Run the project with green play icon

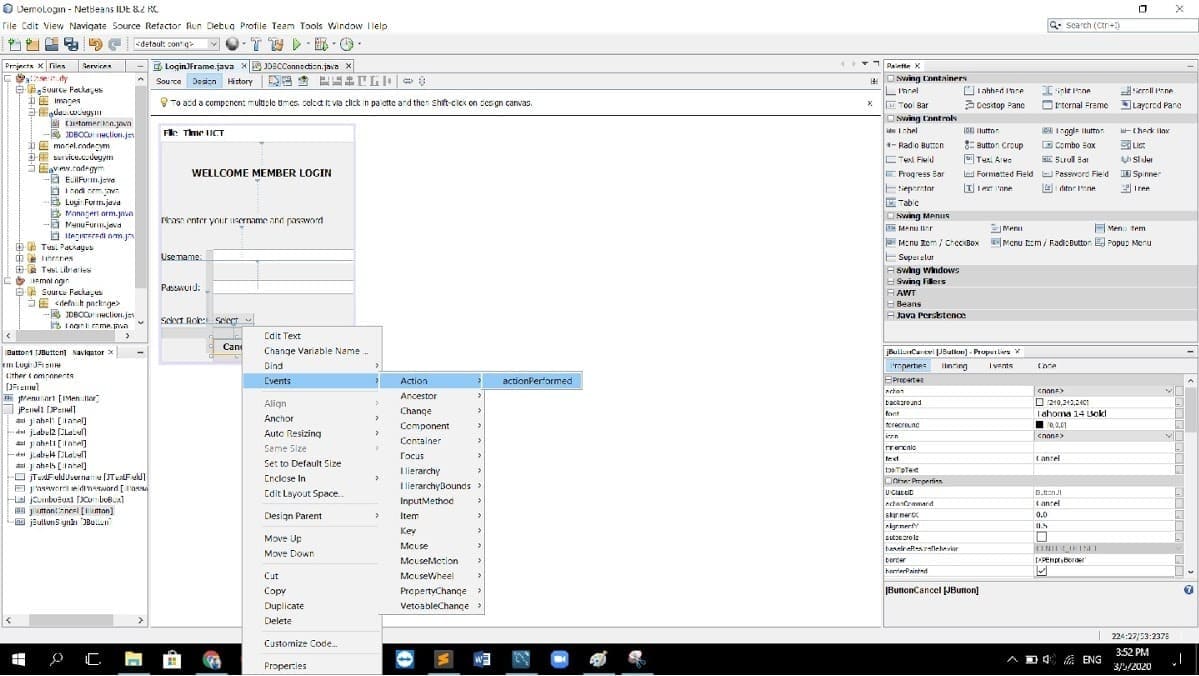click(296, 44)
